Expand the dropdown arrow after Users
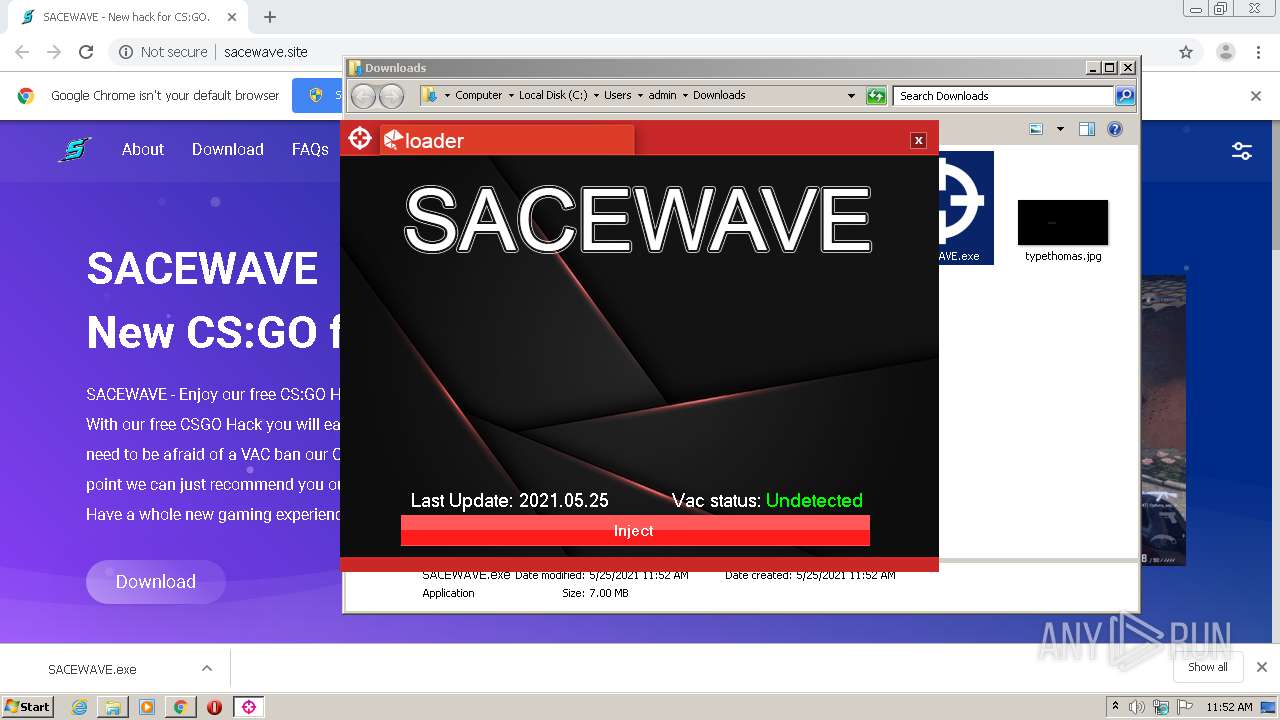Image resolution: width=1280 pixels, height=720 pixels. coord(640,96)
